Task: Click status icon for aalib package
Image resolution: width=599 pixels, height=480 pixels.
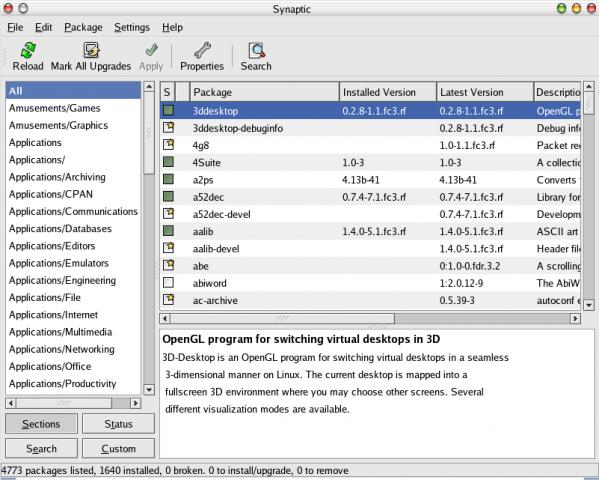Action: click(x=168, y=231)
